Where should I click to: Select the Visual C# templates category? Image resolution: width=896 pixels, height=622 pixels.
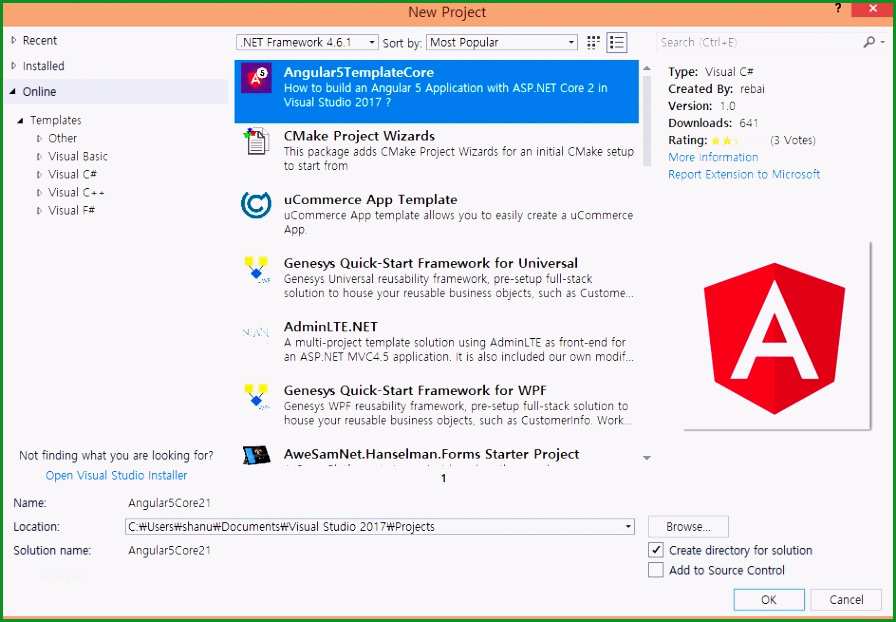pyautogui.click(x=73, y=174)
